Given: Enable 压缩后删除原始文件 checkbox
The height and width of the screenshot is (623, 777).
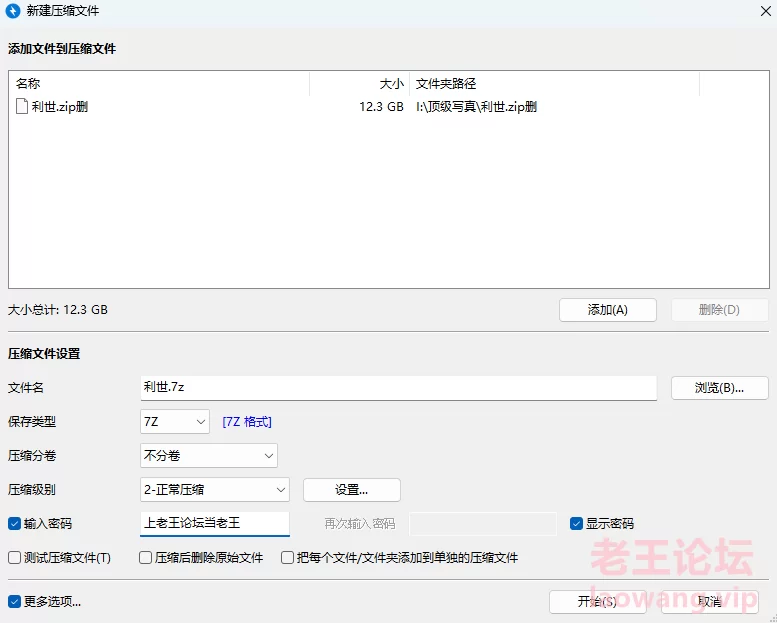Looking at the screenshot, I should pos(146,557).
